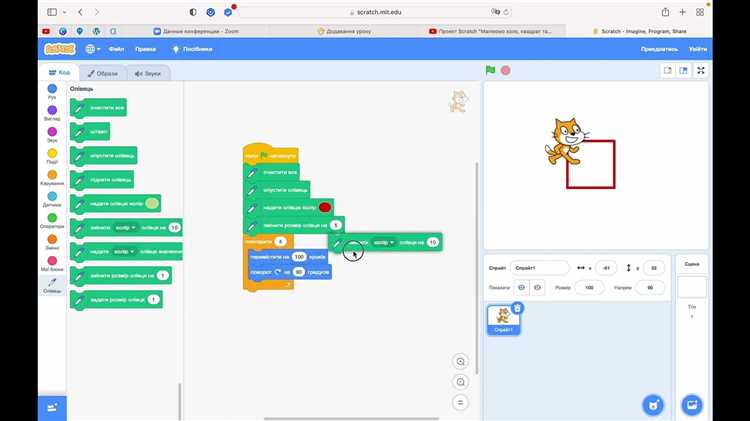The width and height of the screenshot is (750, 421).
Task: Click the штамп stamp block
Action: click(x=90, y=132)
